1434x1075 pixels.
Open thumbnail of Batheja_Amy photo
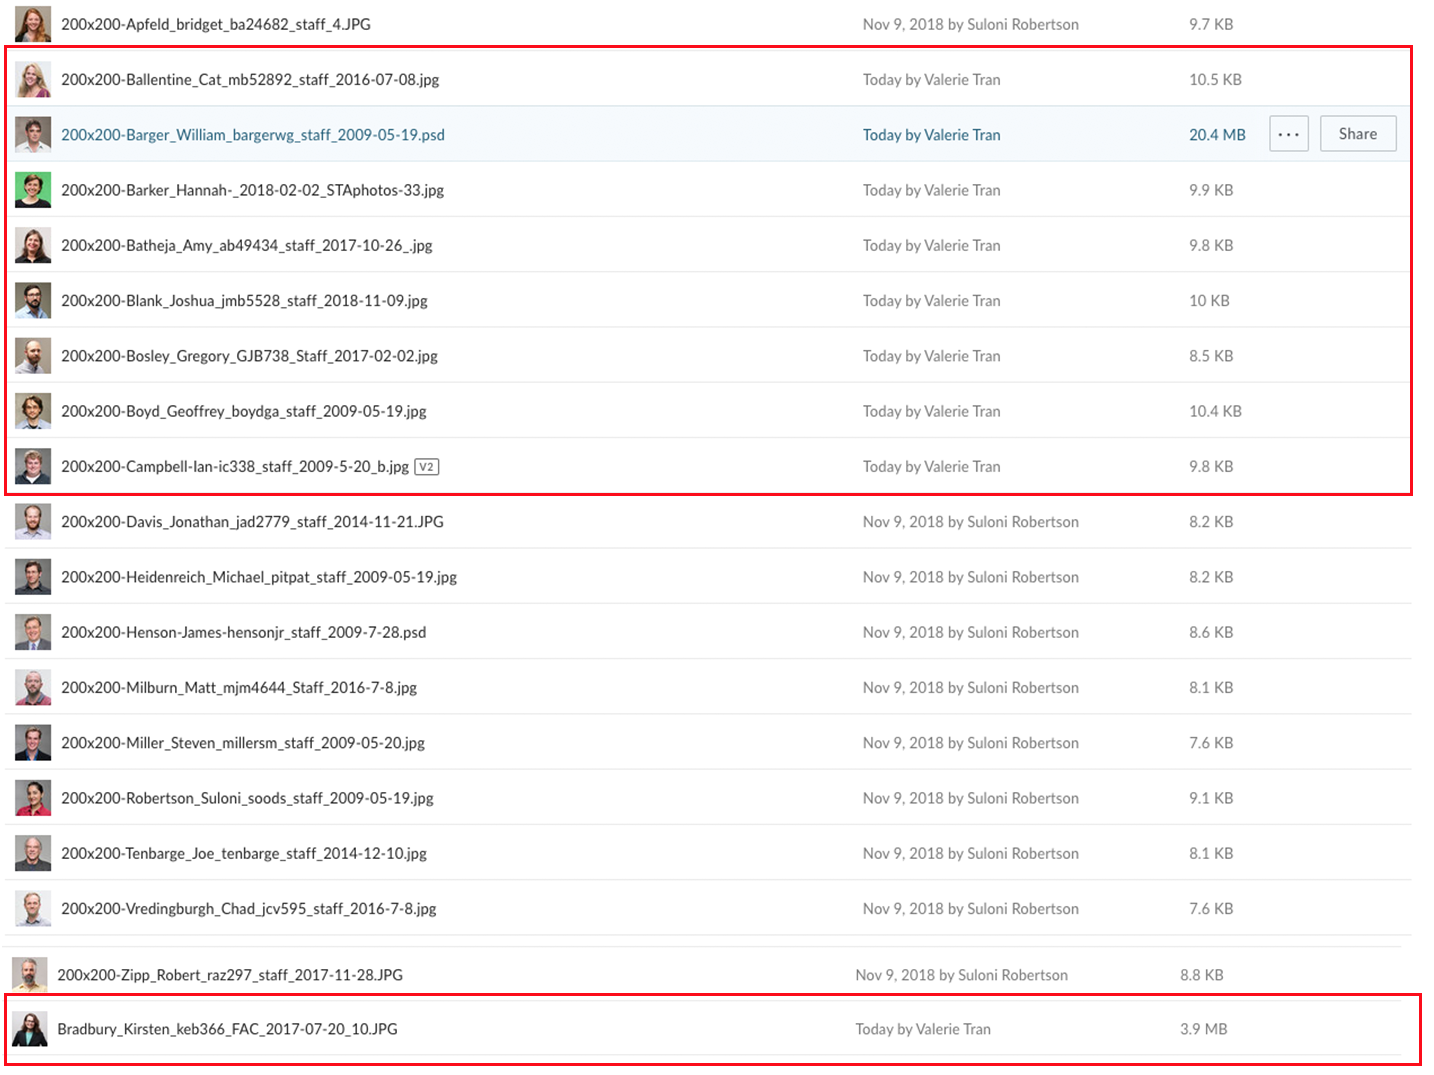coord(33,245)
